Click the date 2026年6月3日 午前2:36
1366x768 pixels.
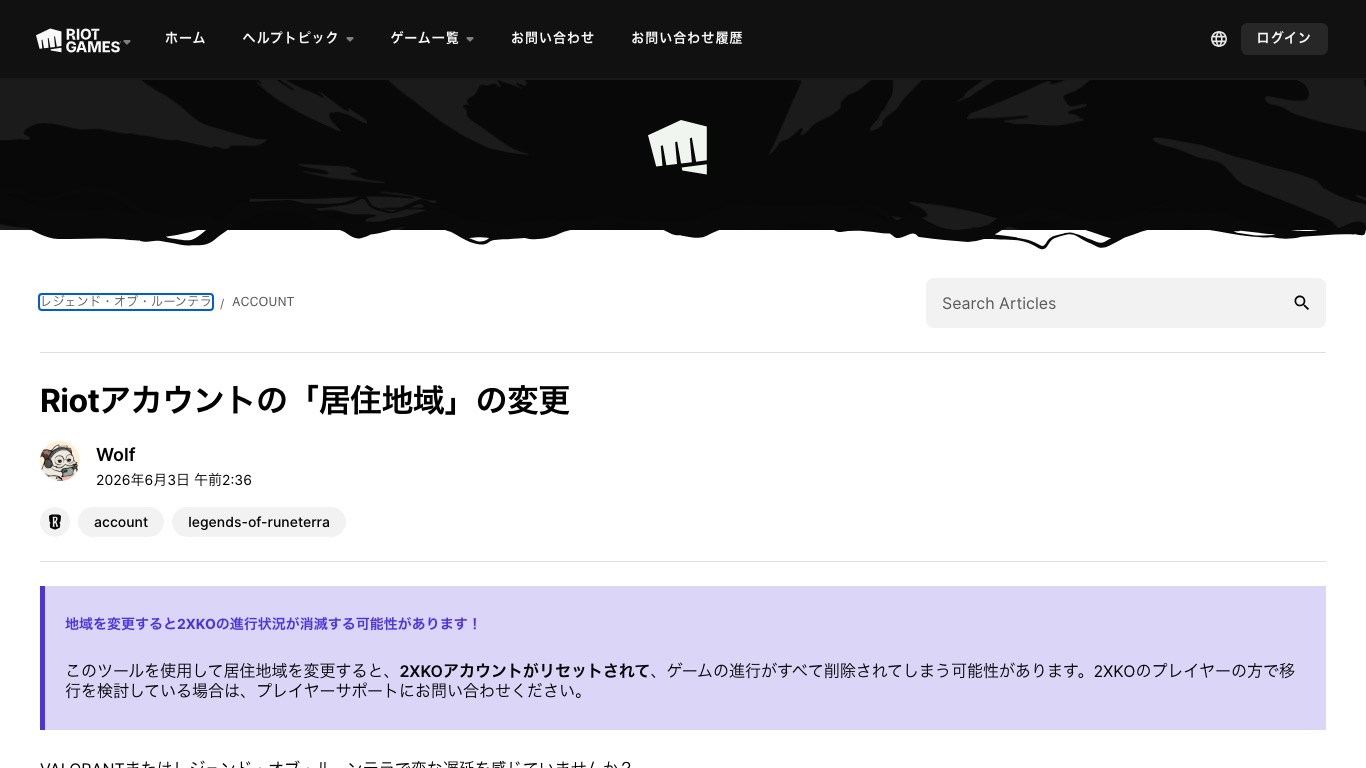pos(174,480)
